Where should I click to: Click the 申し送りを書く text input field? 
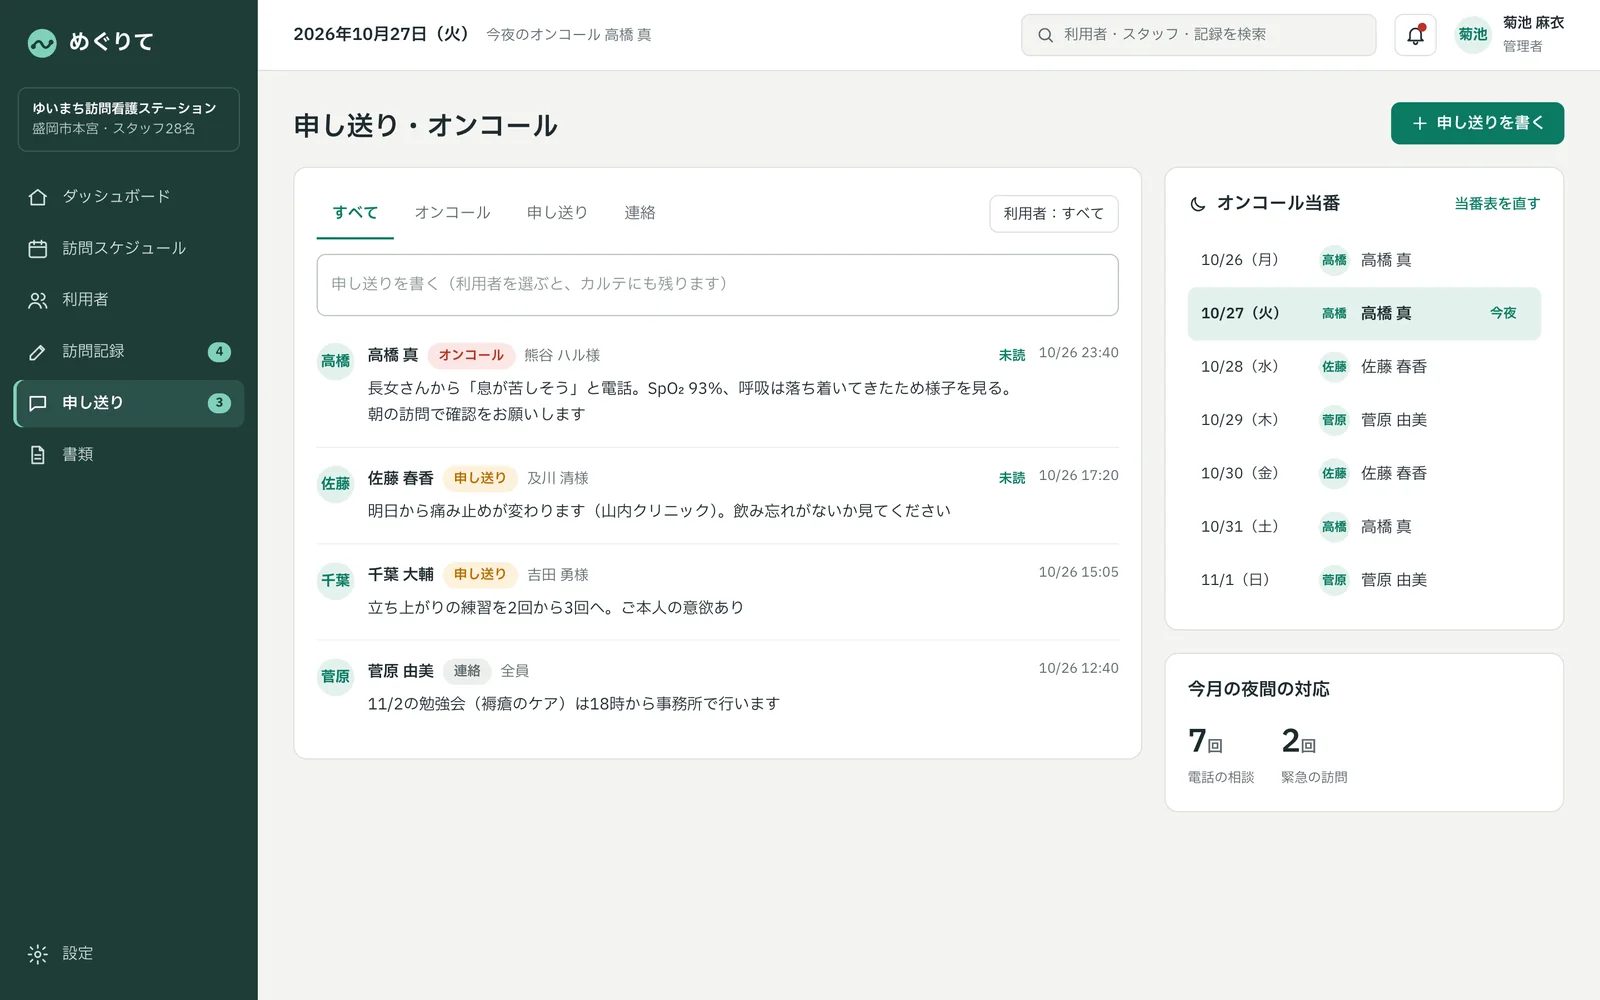pyautogui.click(x=717, y=285)
